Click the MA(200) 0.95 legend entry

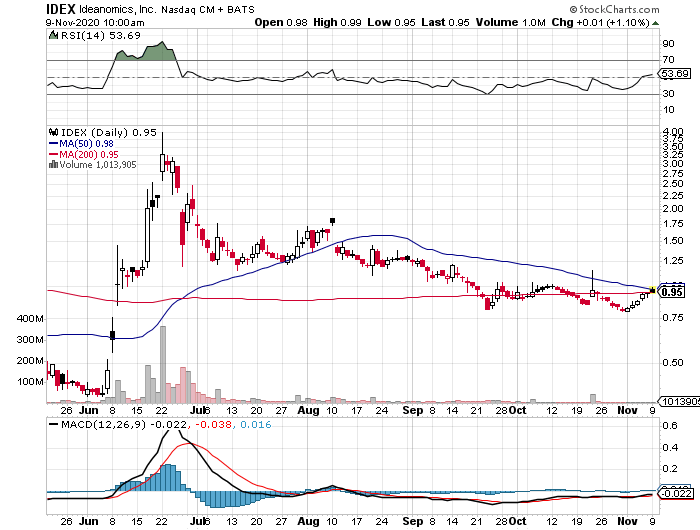coord(83,154)
